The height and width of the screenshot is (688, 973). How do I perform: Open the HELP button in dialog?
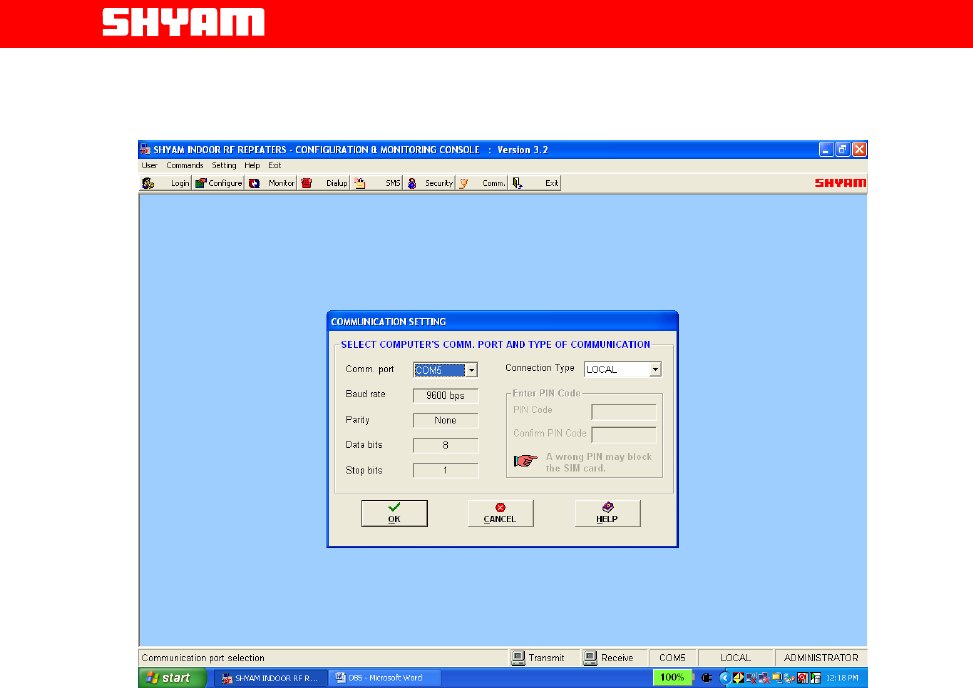(x=608, y=514)
